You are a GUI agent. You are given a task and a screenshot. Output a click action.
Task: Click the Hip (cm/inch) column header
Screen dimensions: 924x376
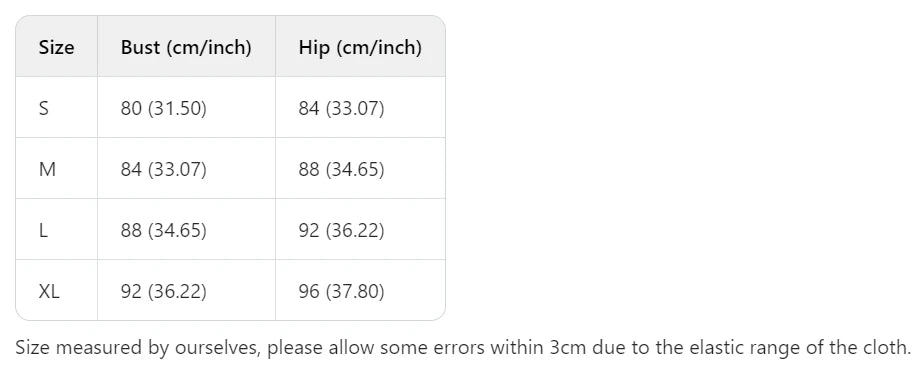pos(360,47)
